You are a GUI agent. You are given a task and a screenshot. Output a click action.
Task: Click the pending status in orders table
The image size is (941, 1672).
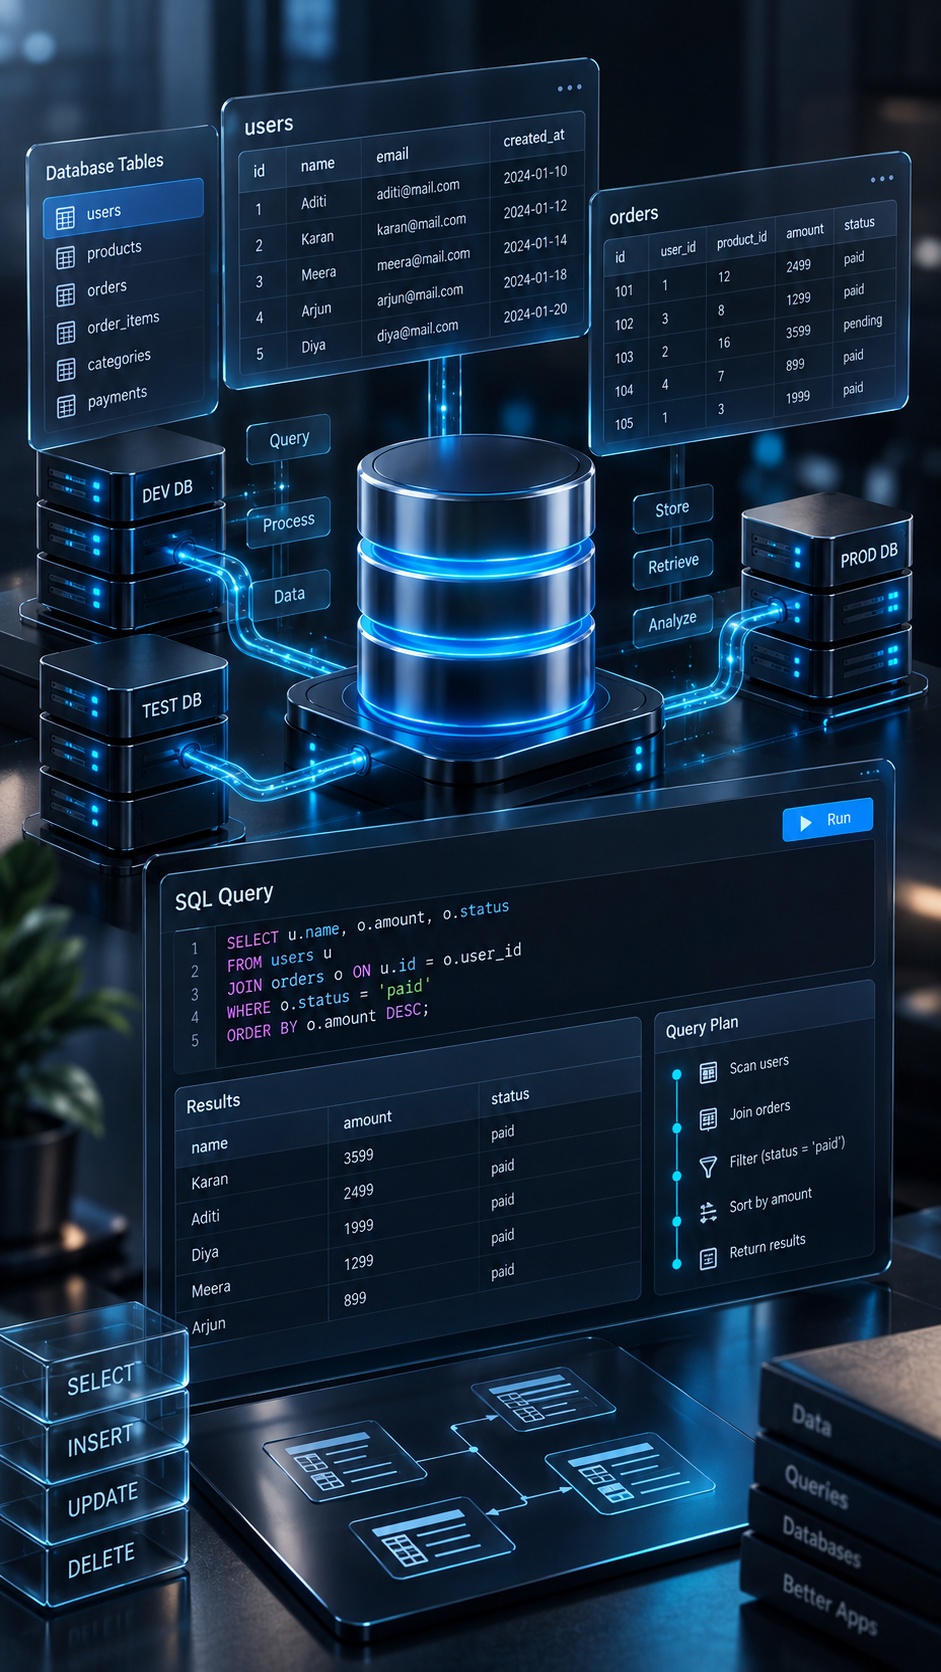pyautogui.click(x=862, y=322)
